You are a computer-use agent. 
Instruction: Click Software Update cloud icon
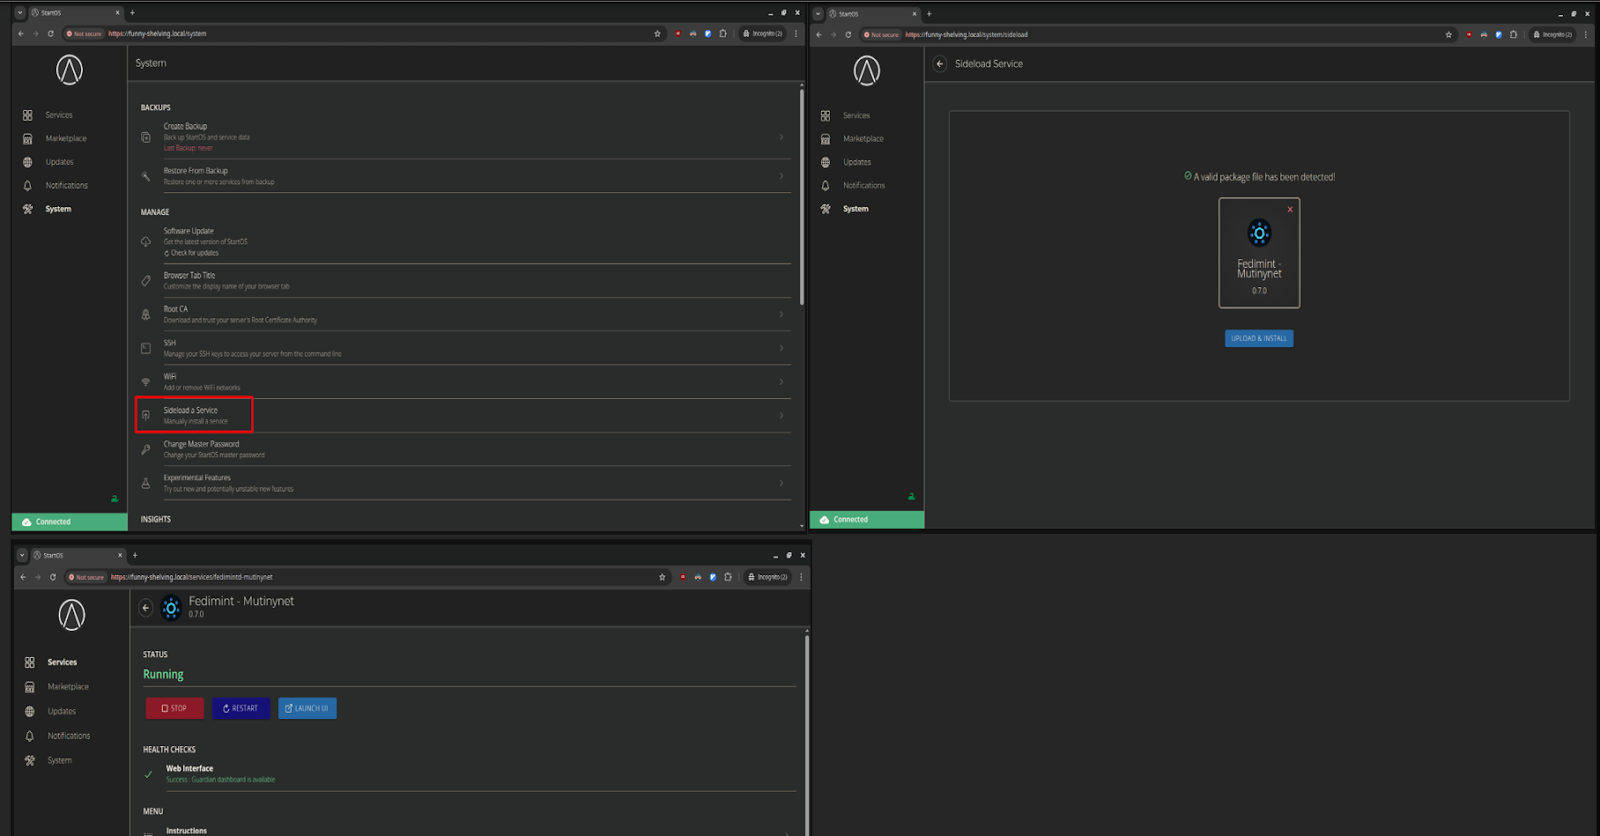(146, 242)
